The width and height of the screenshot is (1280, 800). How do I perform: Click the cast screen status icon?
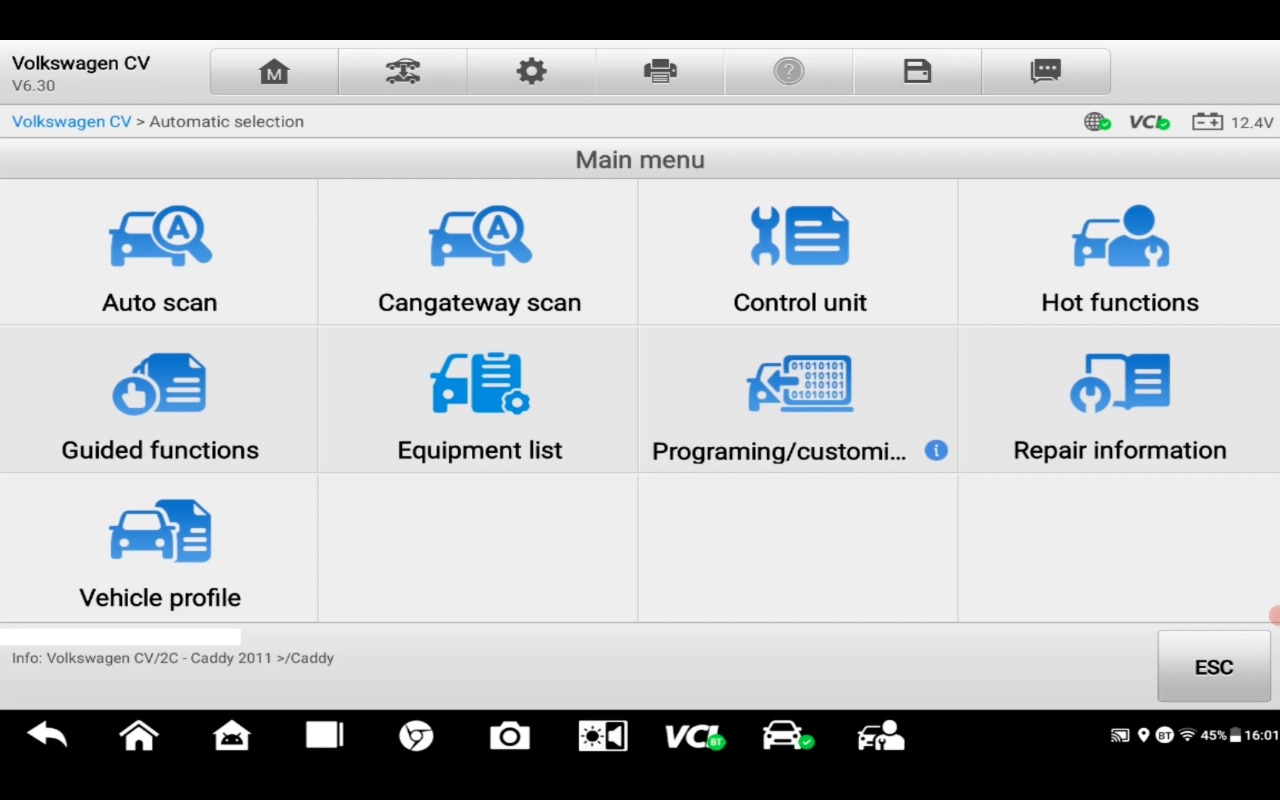(x=1120, y=735)
